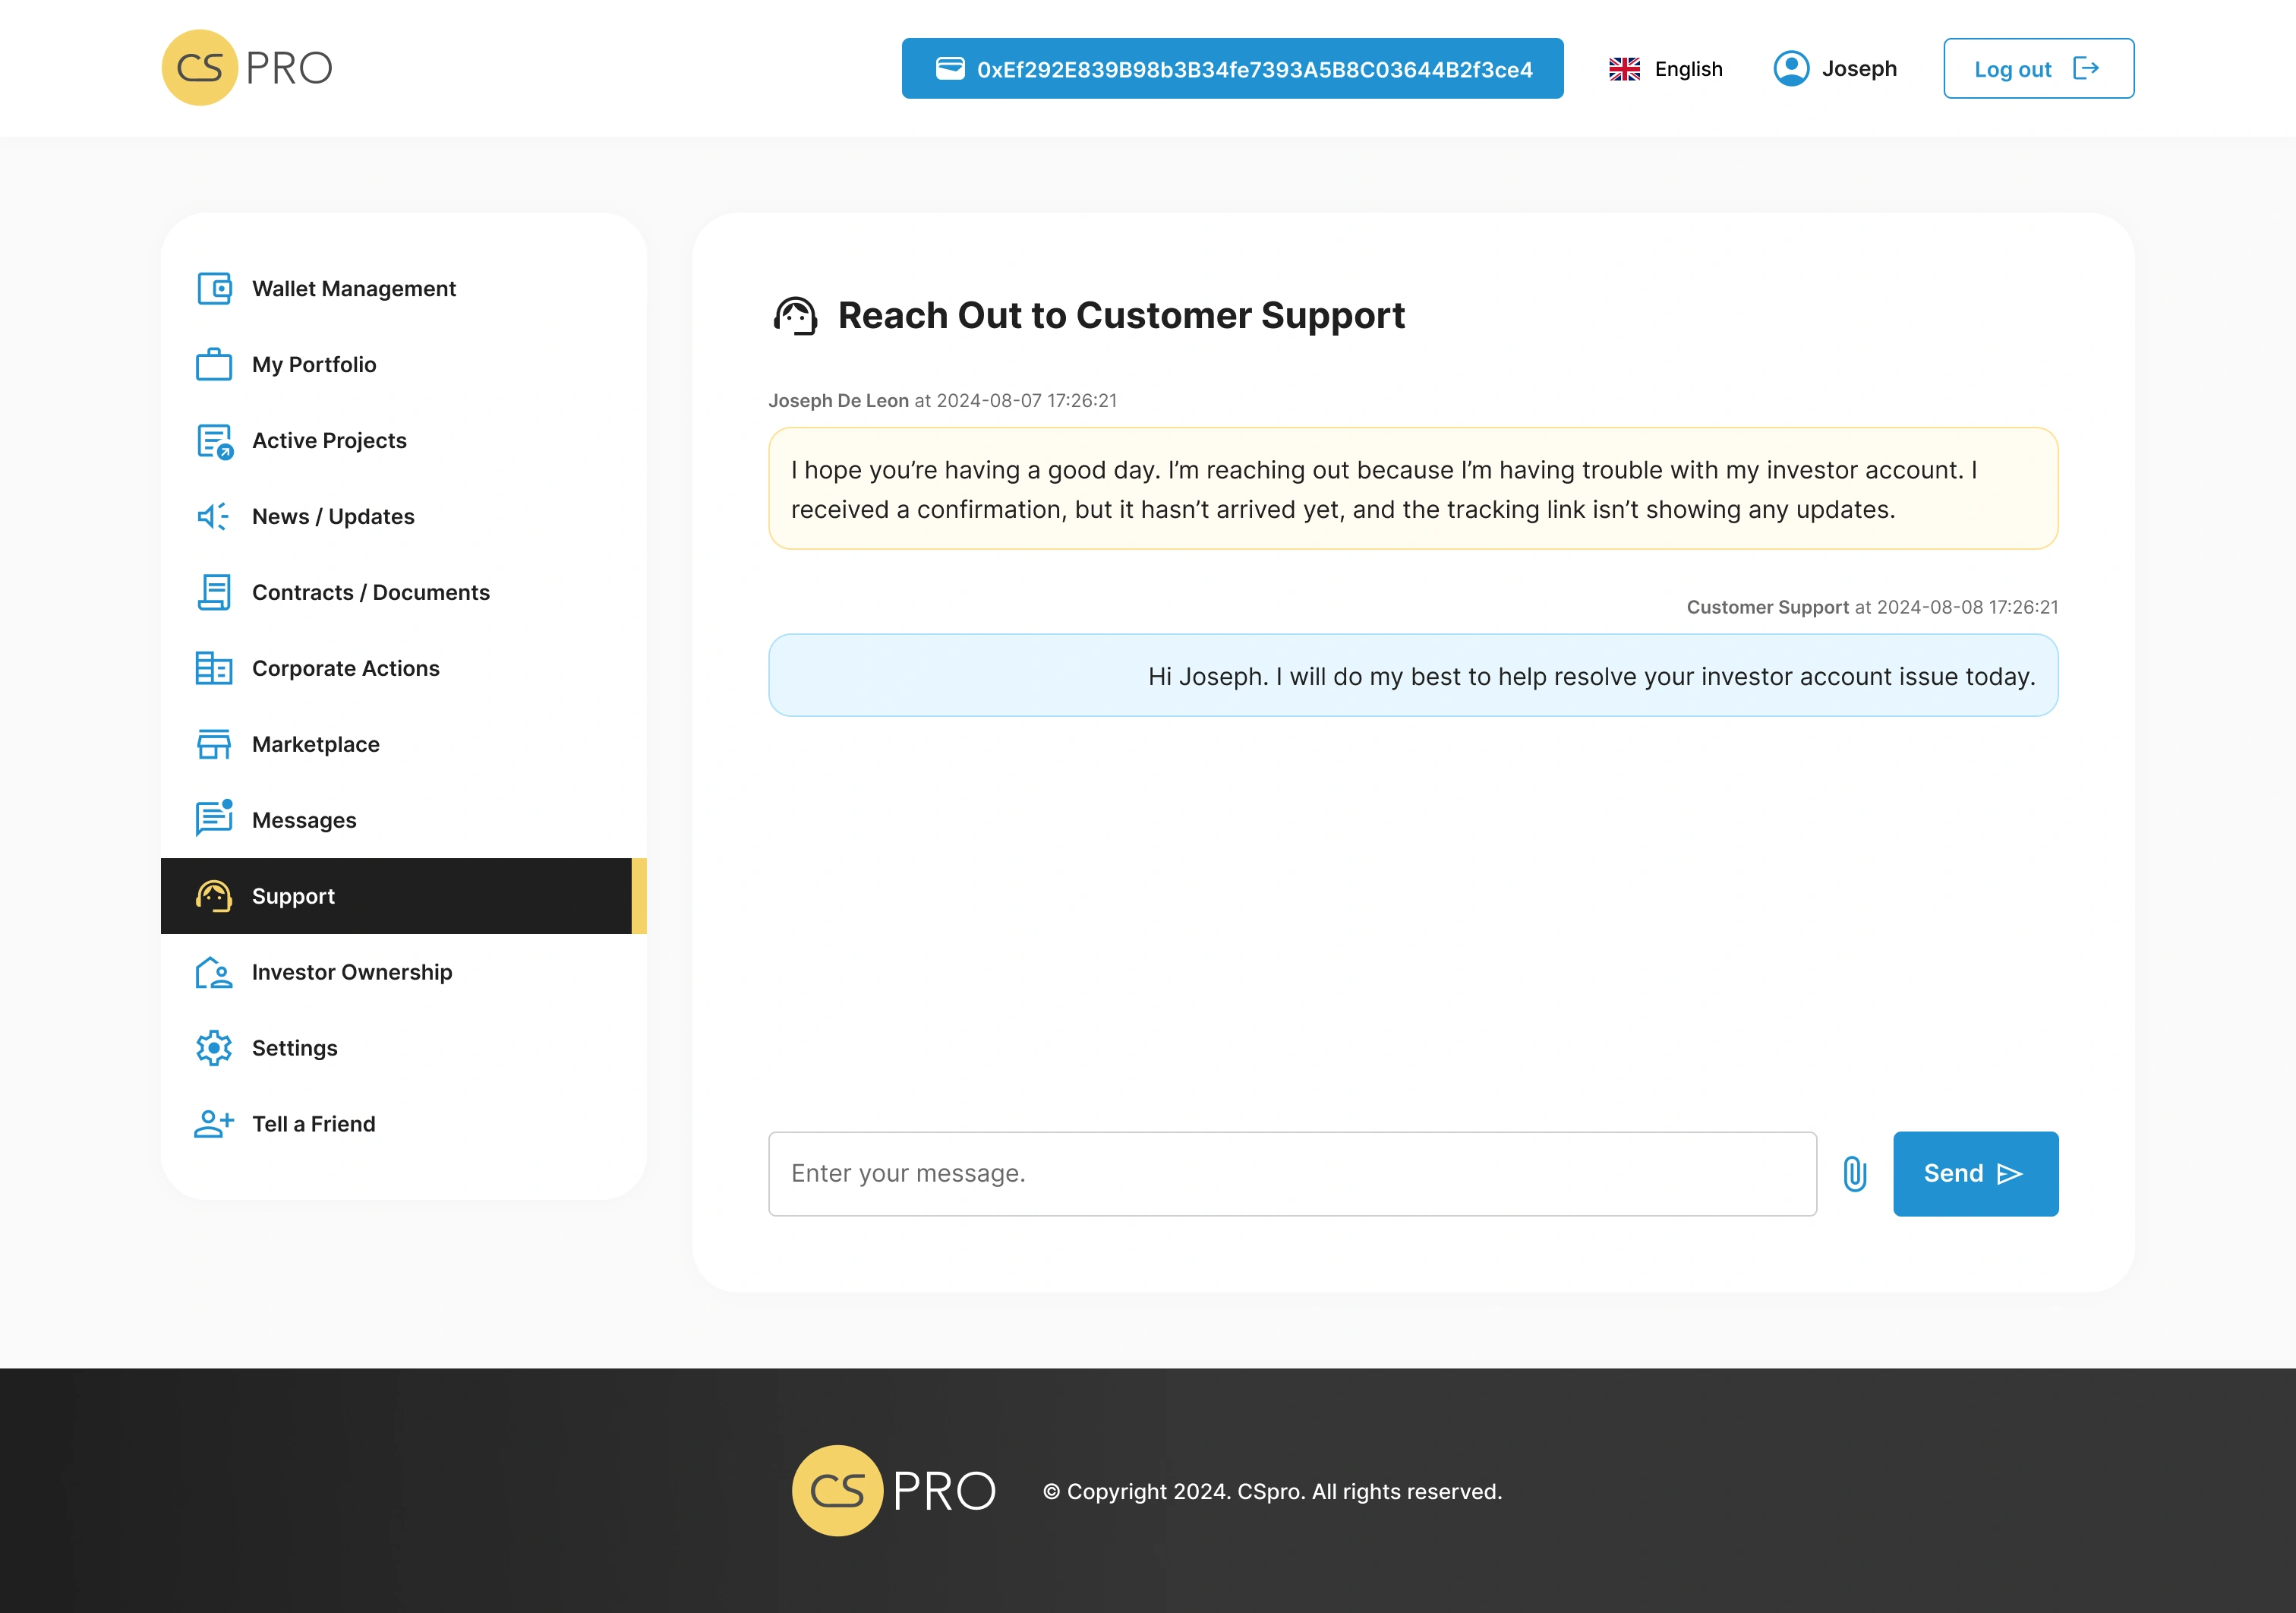Click the Marketplace storefront icon
2296x1613 pixels.
[x=214, y=744]
